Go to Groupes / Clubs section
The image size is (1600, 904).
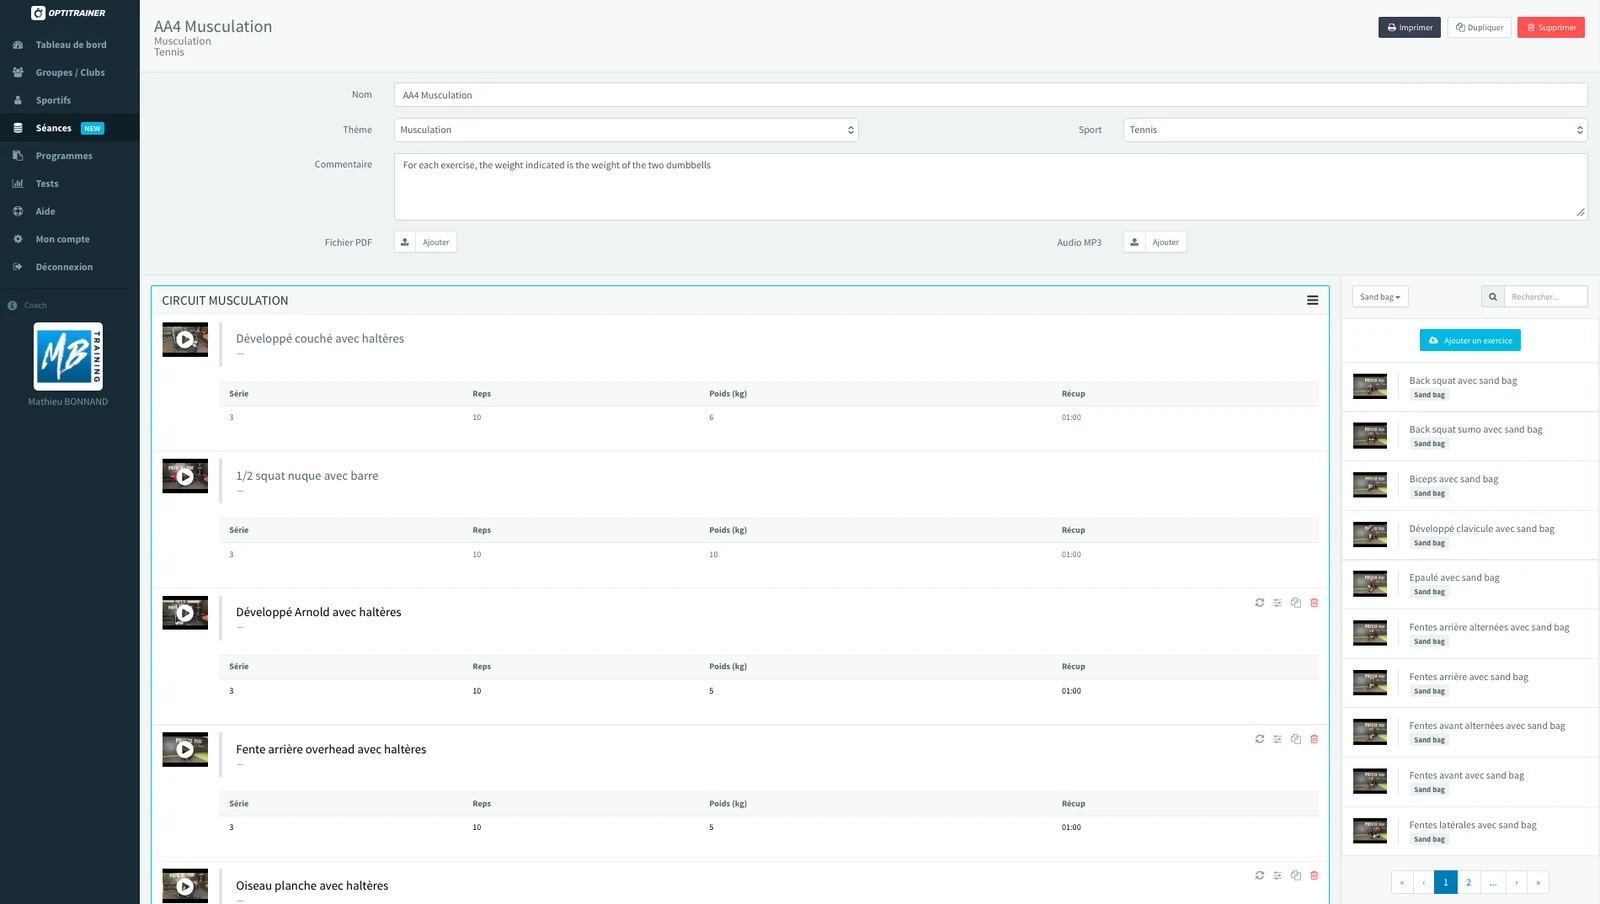point(70,73)
